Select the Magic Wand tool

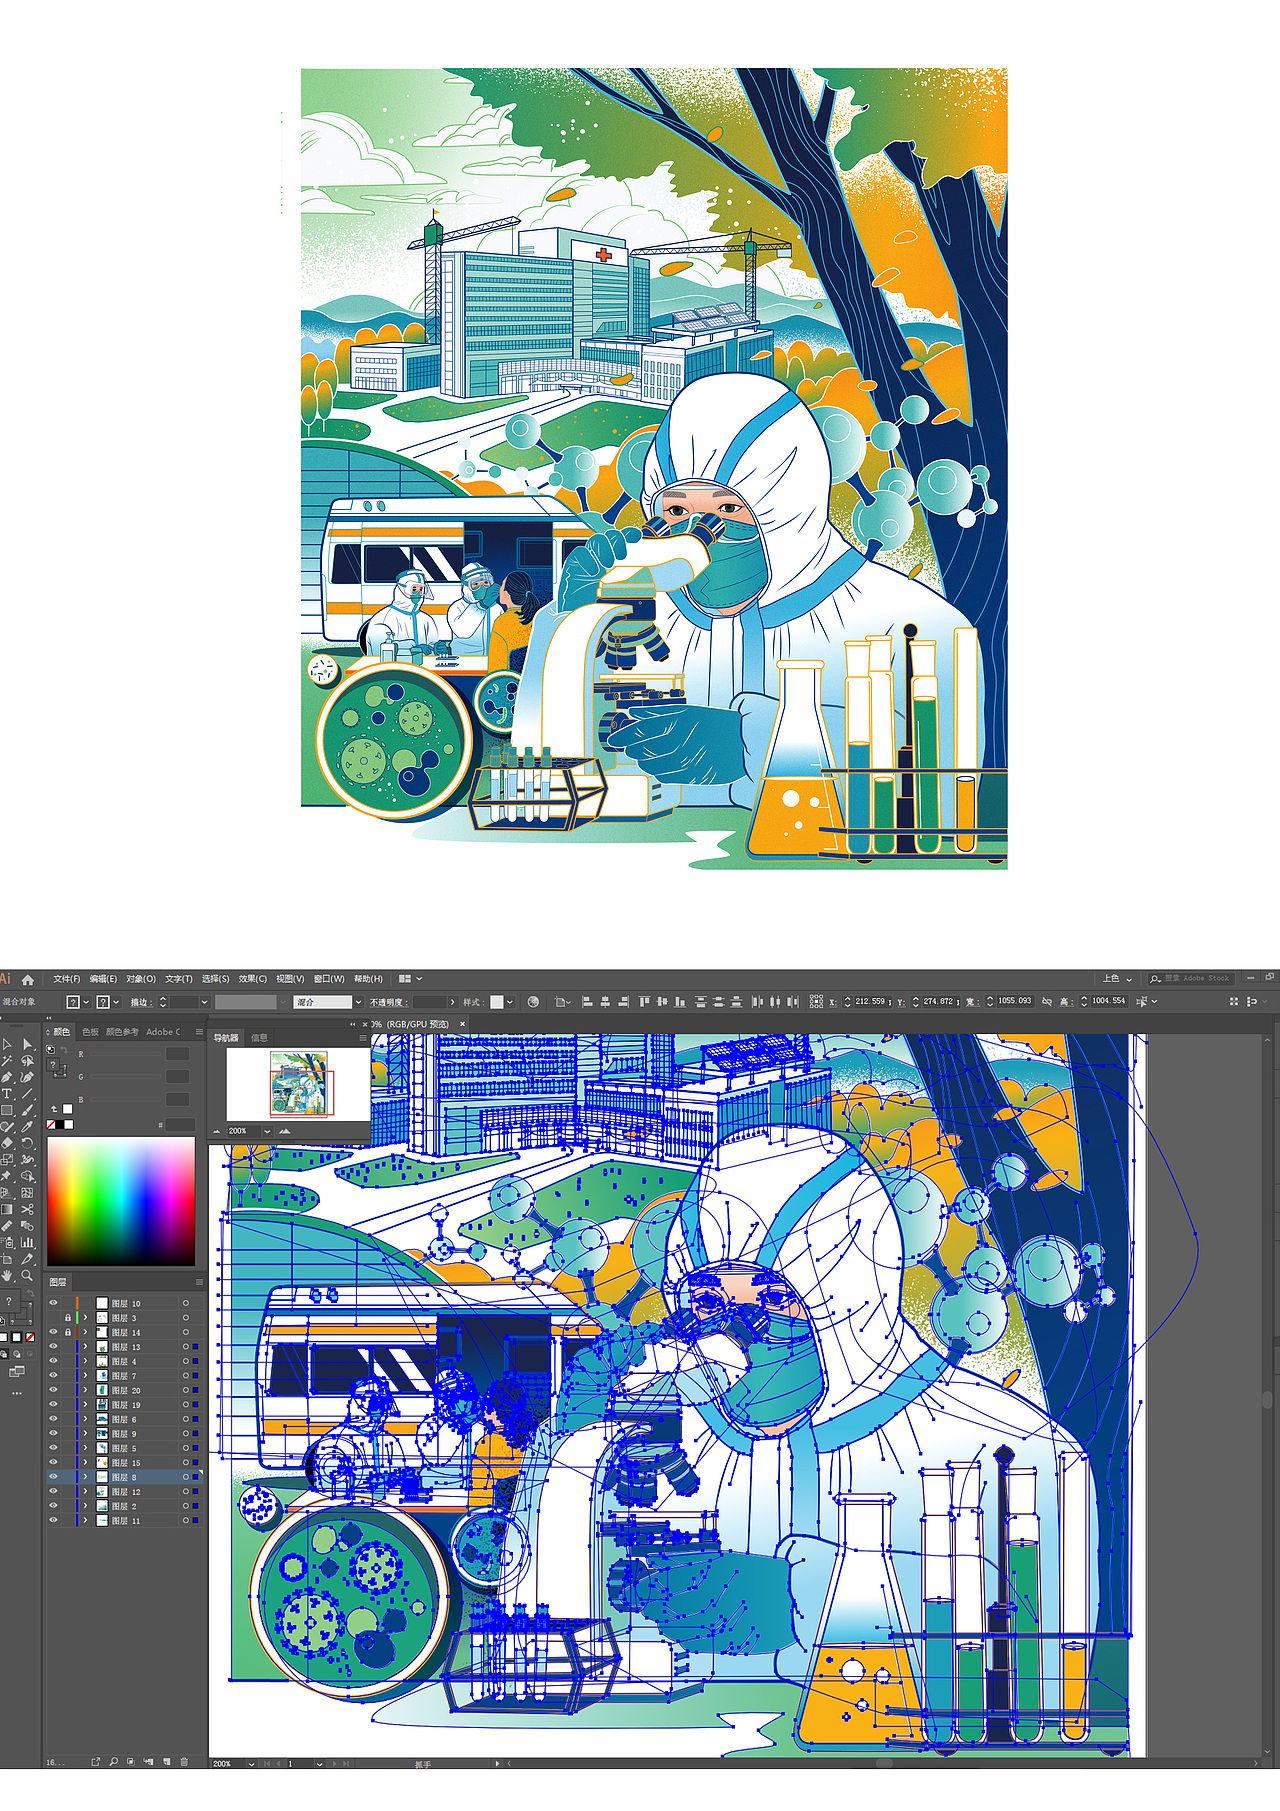[x=6, y=1060]
